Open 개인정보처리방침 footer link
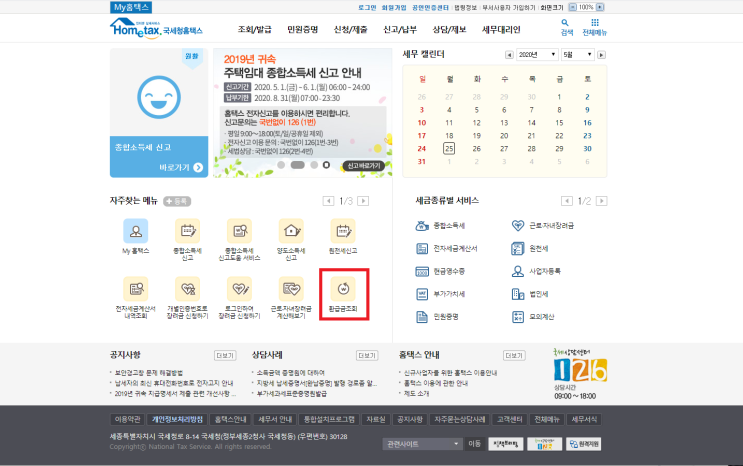 [x=177, y=420]
